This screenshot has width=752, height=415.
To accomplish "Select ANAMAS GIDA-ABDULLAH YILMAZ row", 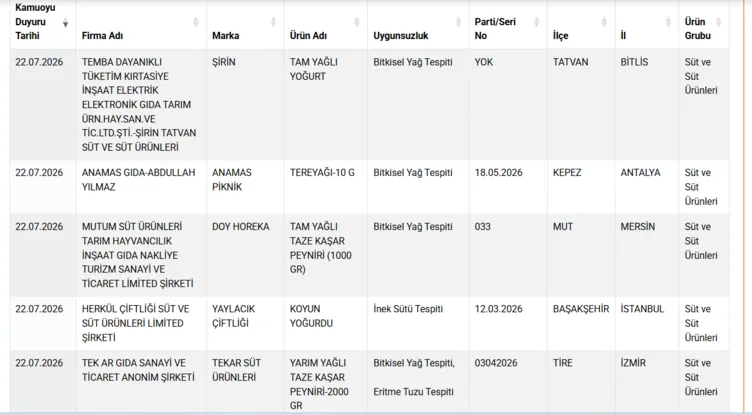I will [x=369, y=187].
